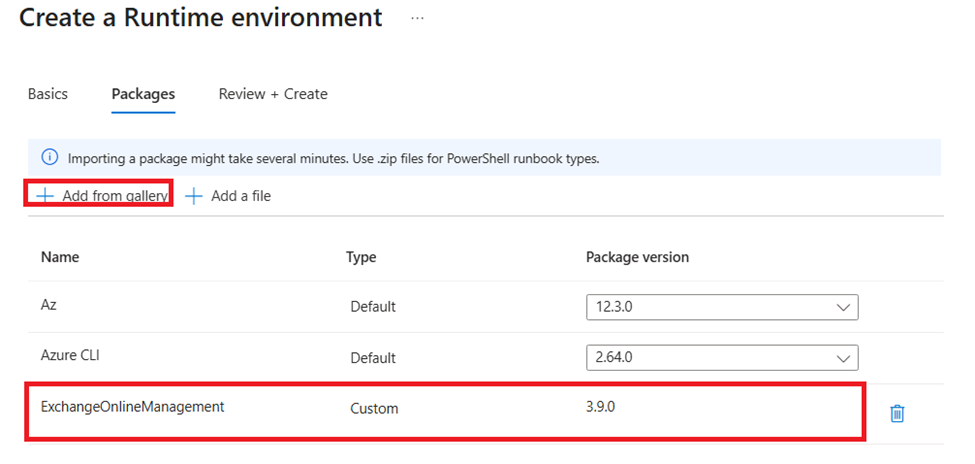Screen dimensions: 975x464
Task: Click the plus icon for Add from gallery
Action: [45, 195]
